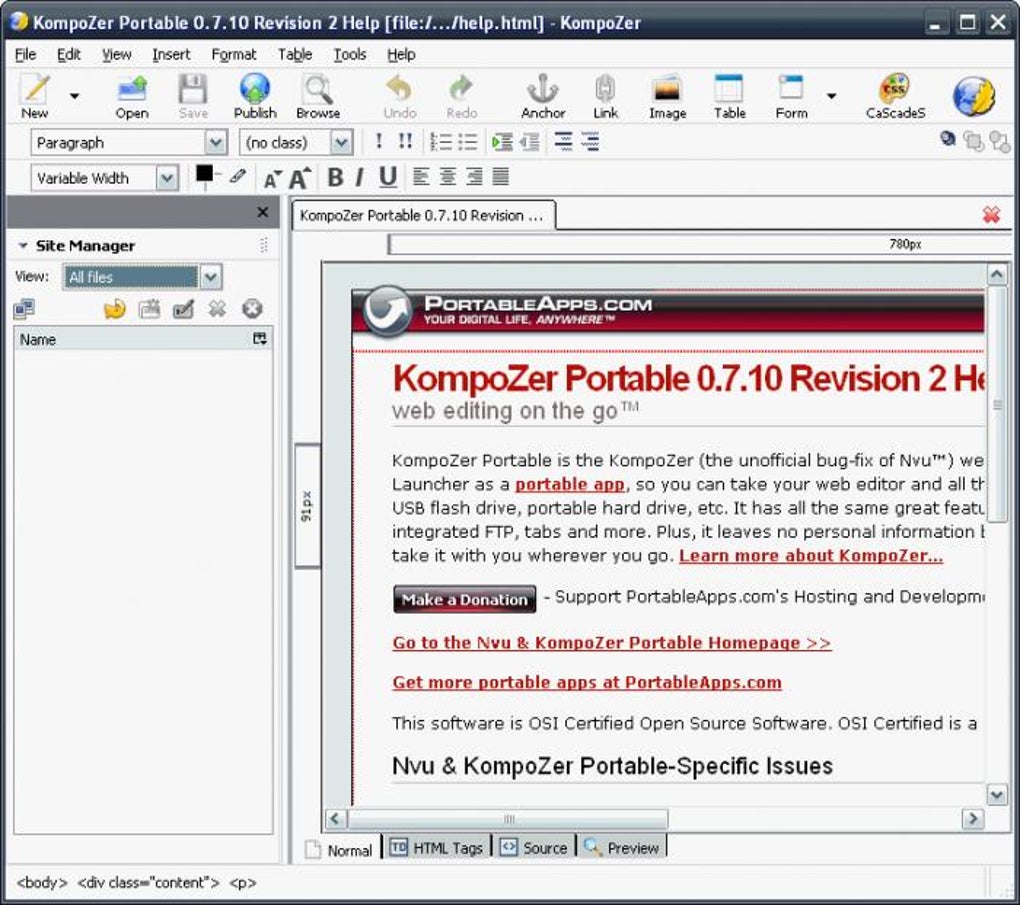Click the Publish globe icon
Image resolution: width=1020 pixels, height=905 pixels.
[x=255, y=88]
